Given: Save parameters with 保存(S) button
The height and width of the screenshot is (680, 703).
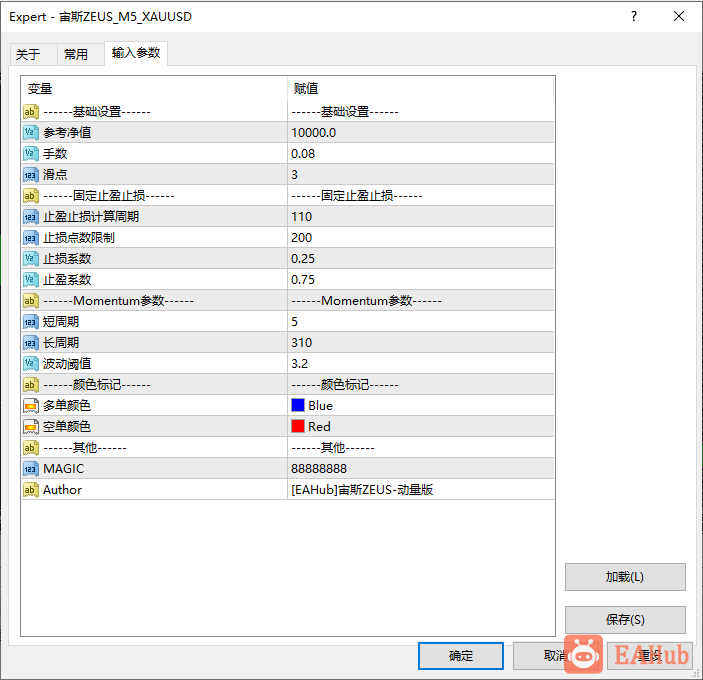Looking at the screenshot, I should point(625,620).
